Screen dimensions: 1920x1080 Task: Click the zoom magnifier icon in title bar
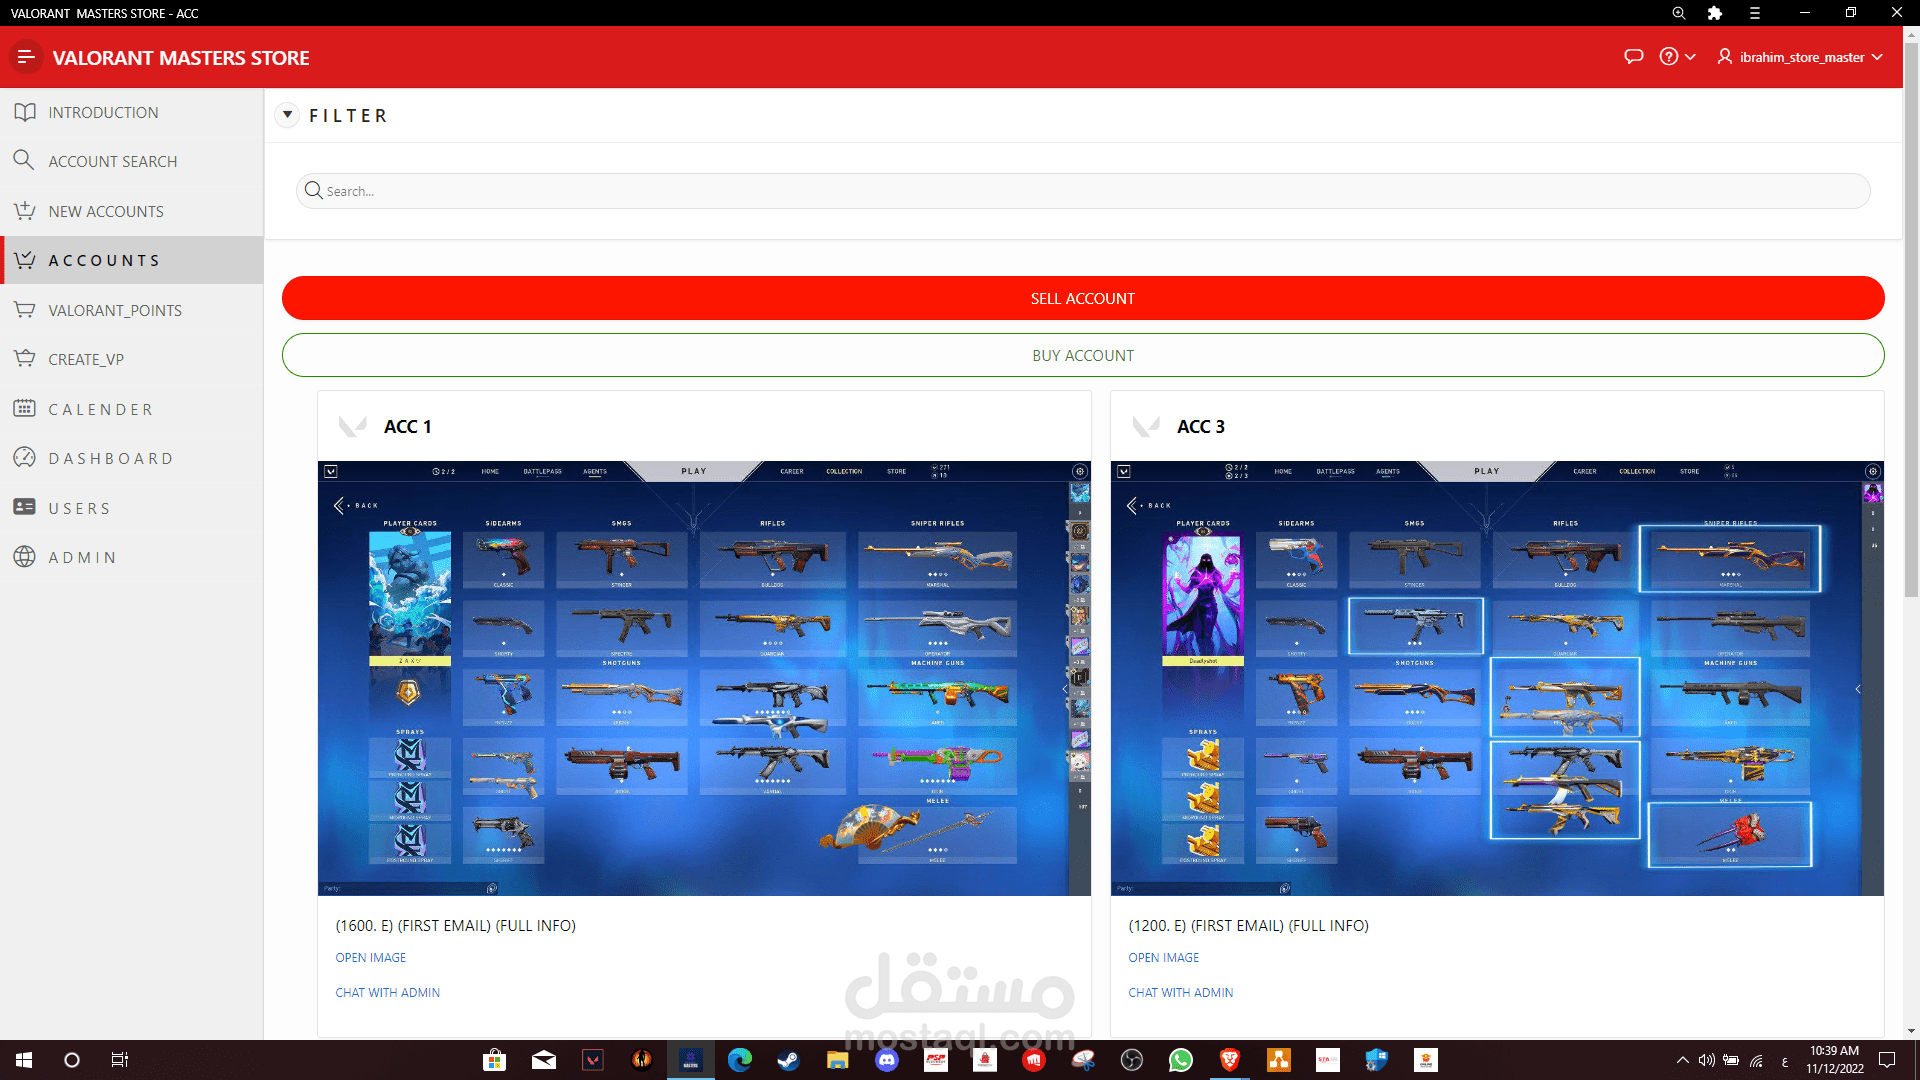click(1679, 13)
